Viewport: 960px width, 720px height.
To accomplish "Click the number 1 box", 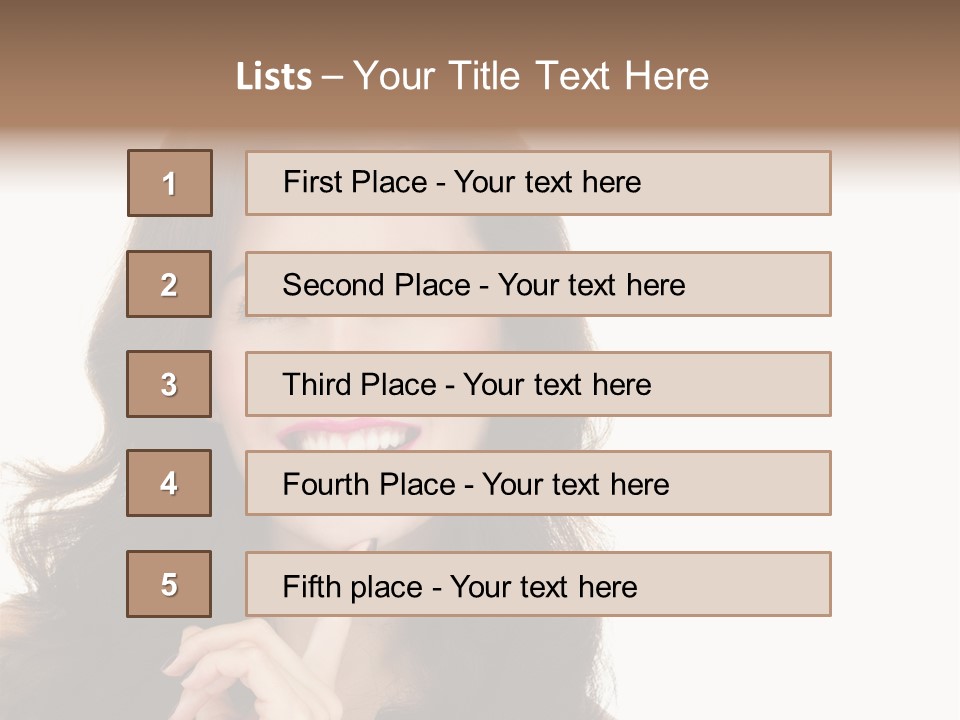I will [x=170, y=183].
